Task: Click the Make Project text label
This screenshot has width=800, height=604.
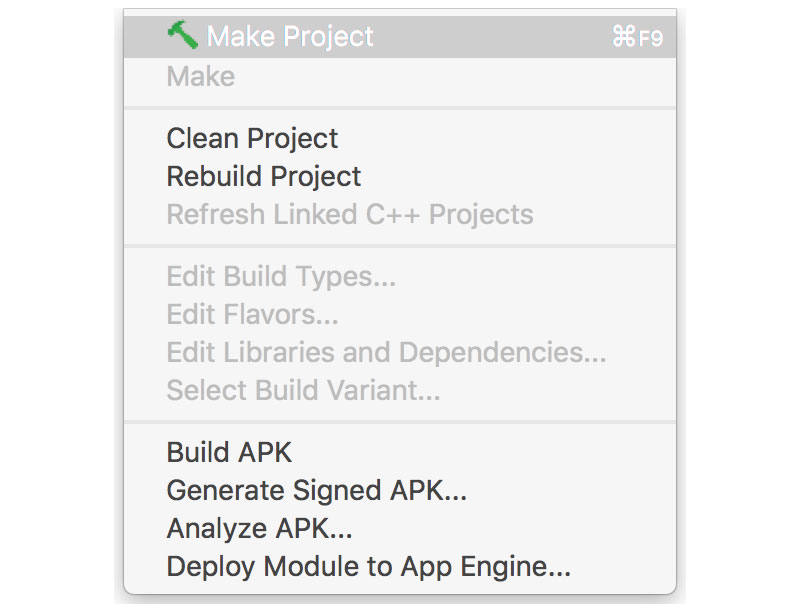Action: (290, 36)
